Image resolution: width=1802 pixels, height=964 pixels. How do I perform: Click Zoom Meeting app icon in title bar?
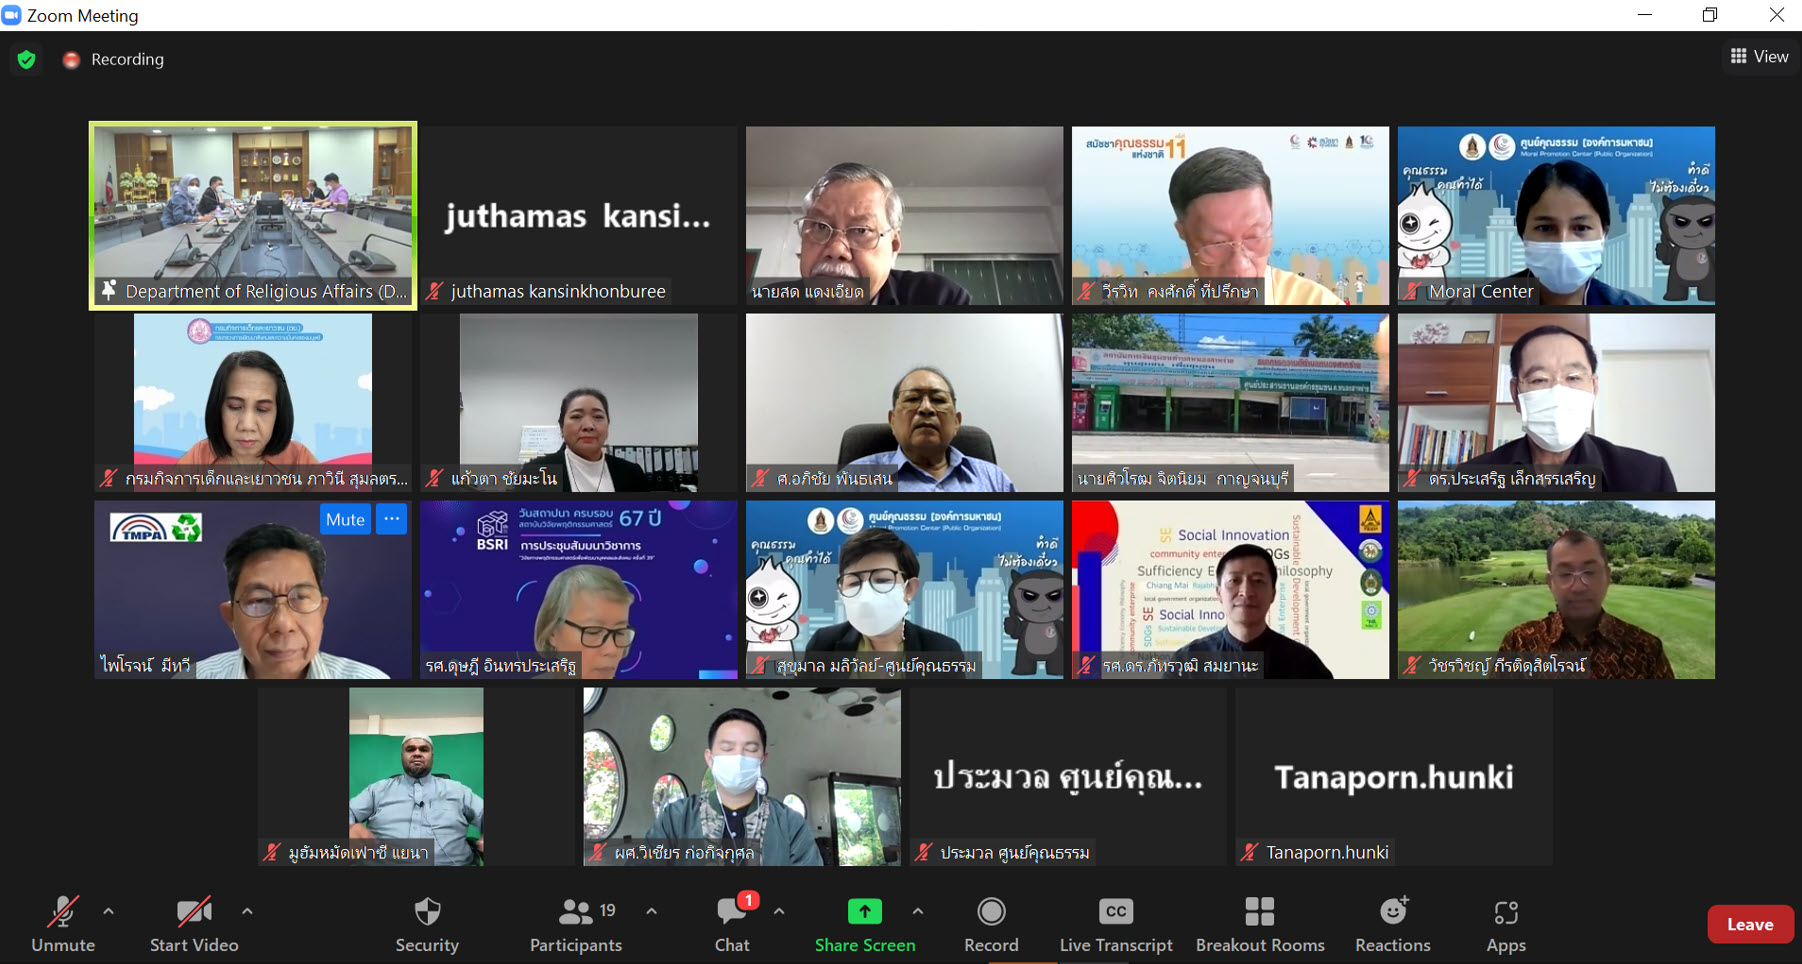point(12,15)
